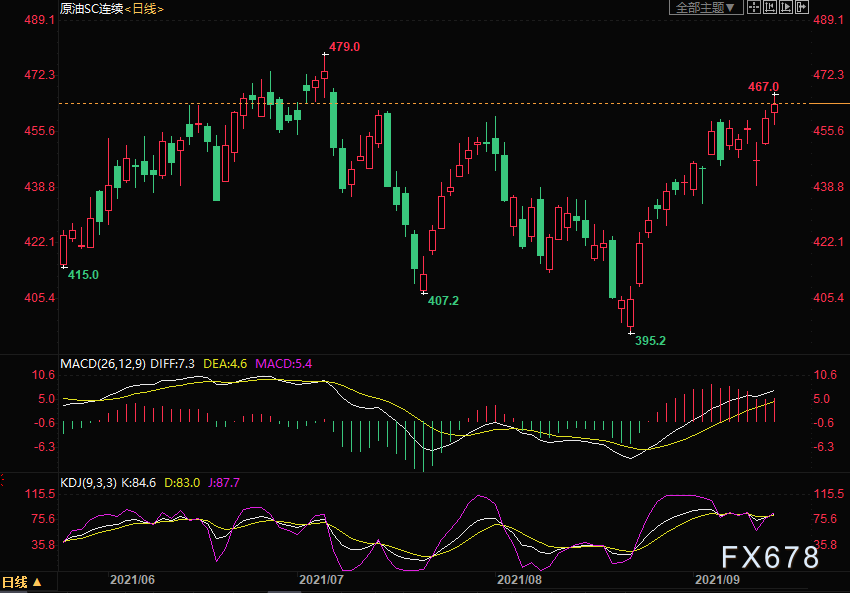The image size is (850, 593).
Task: Click the chart playback icon
Action: click(786, 8)
